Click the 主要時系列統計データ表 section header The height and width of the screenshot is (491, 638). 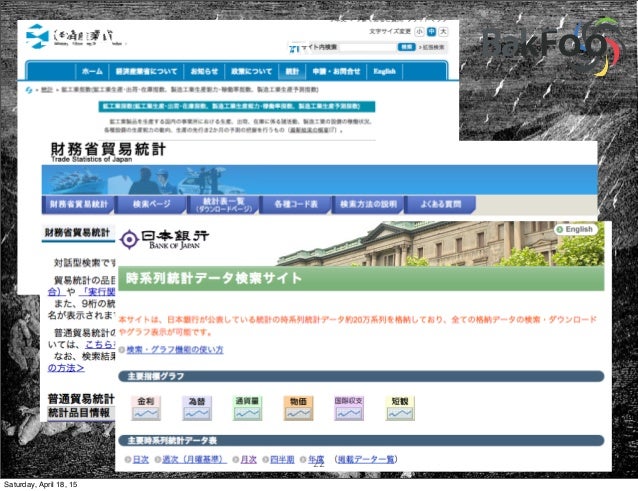361,441
